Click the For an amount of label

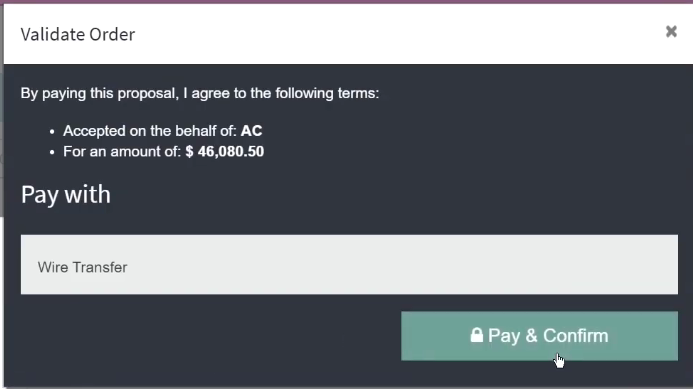pyautogui.click(x=122, y=152)
